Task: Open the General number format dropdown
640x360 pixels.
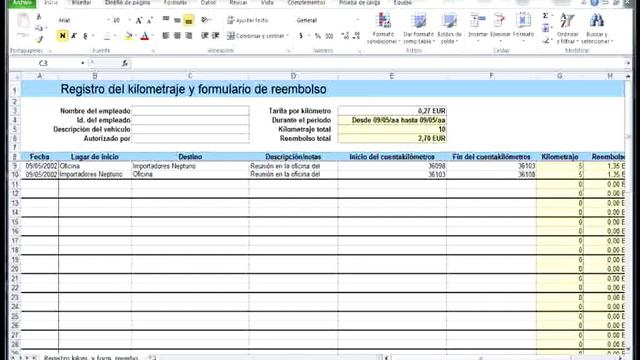Action: 358,20
